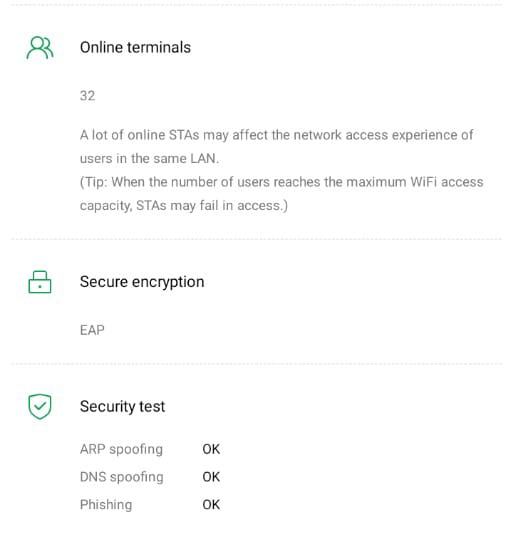The image size is (513, 536).
Task: Click the Secure encryption padlock icon
Action: tap(40, 282)
